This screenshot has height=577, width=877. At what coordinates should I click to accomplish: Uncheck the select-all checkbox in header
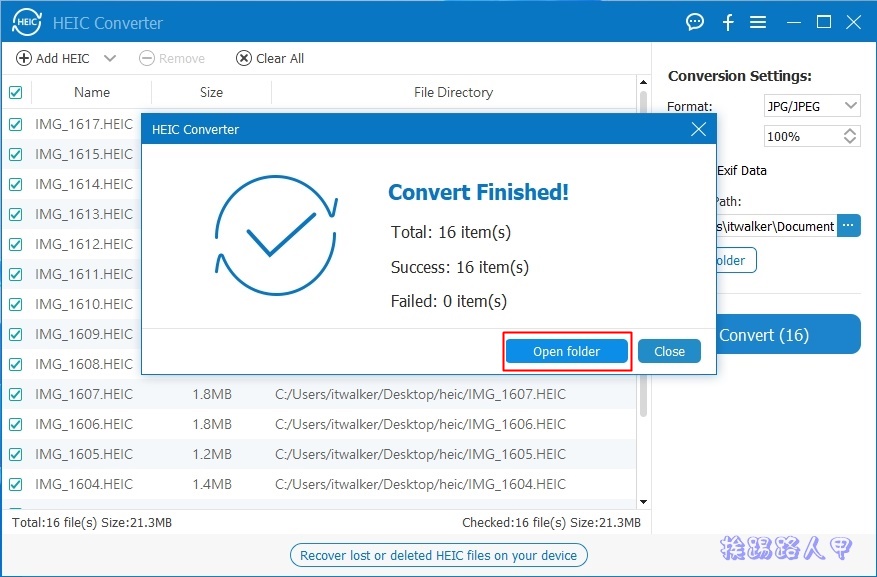point(13,92)
